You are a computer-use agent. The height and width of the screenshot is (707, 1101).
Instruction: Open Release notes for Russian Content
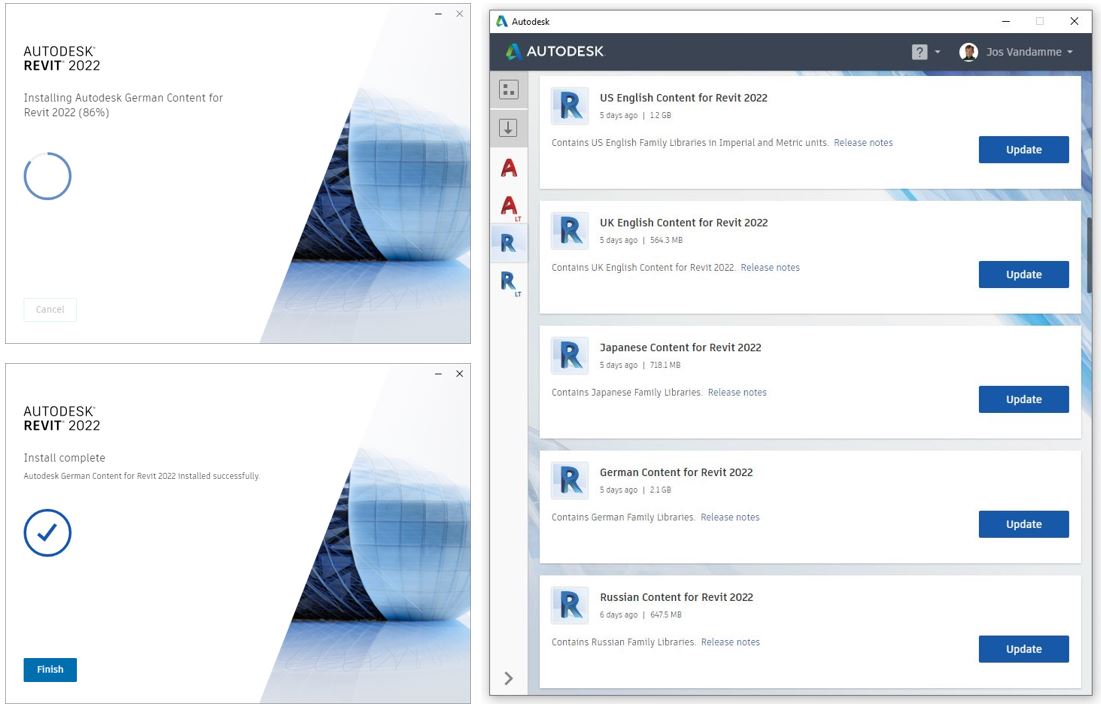(x=730, y=642)
